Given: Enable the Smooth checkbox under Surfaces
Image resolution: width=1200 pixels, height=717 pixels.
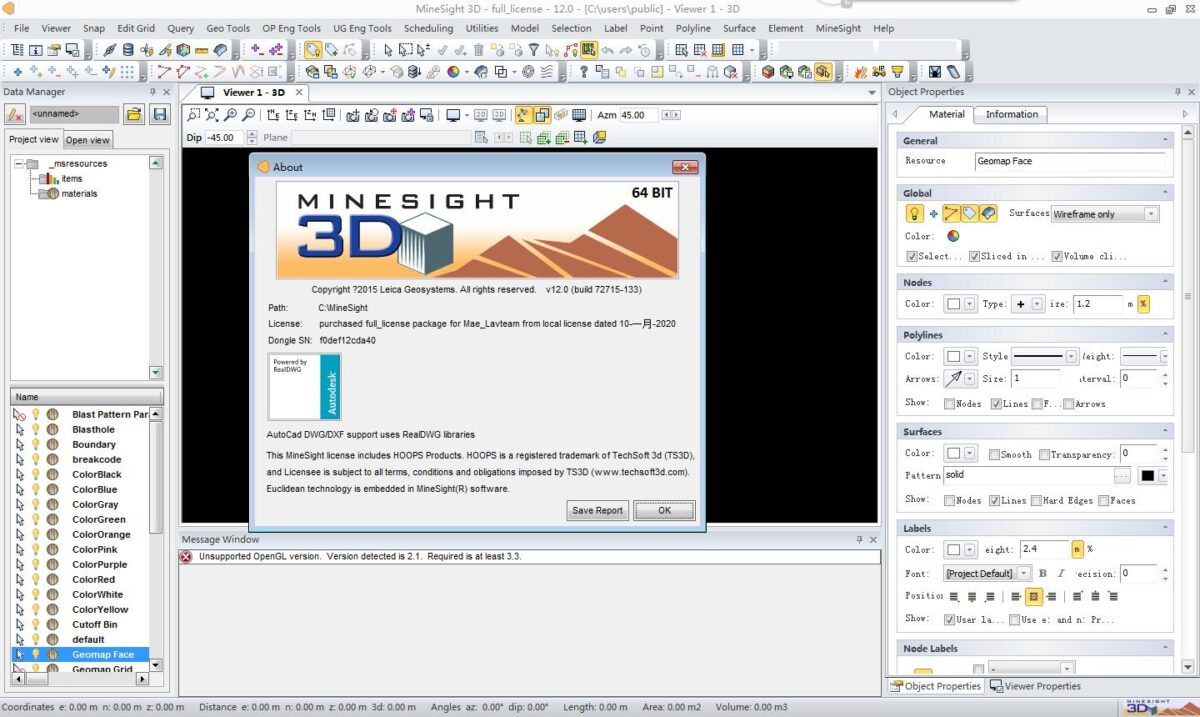Looking at the screenshot, I should click(x=995, y=454).
